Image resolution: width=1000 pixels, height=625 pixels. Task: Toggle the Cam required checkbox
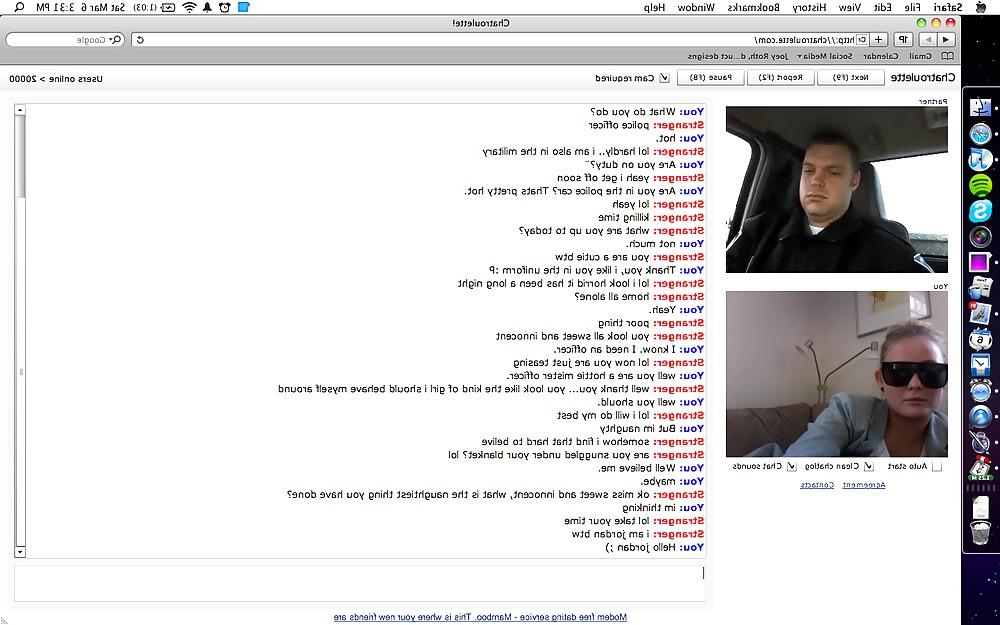pos(664,78)
